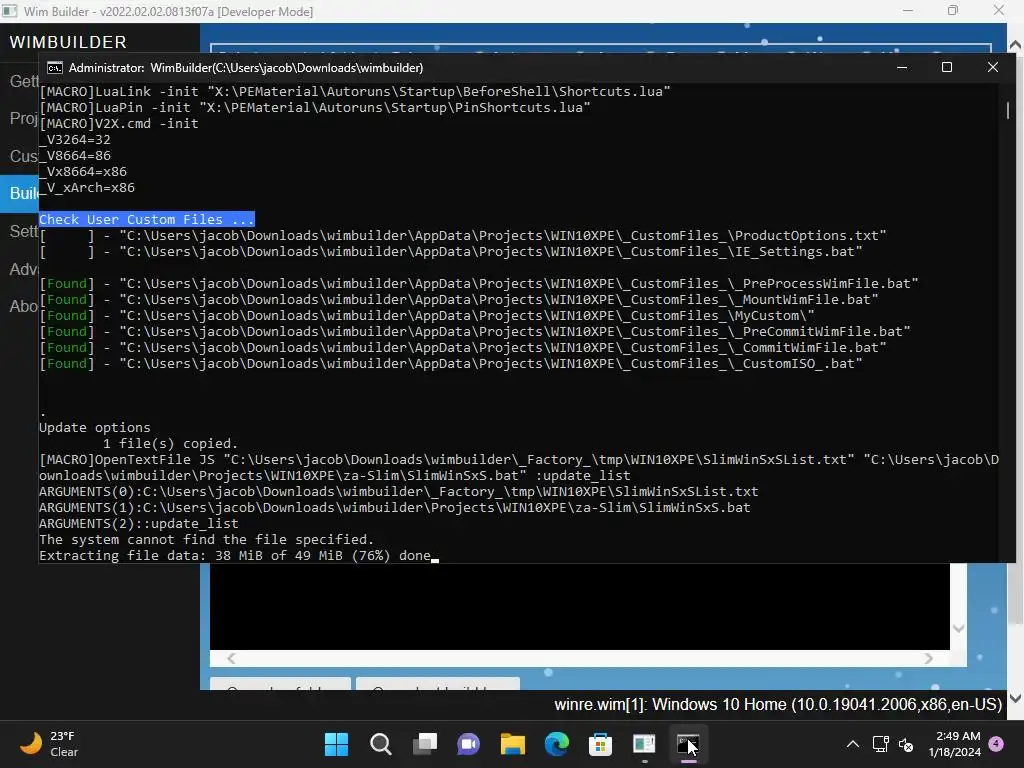Click the ARGUMENTS(2)::update_list line

point(138,524)
